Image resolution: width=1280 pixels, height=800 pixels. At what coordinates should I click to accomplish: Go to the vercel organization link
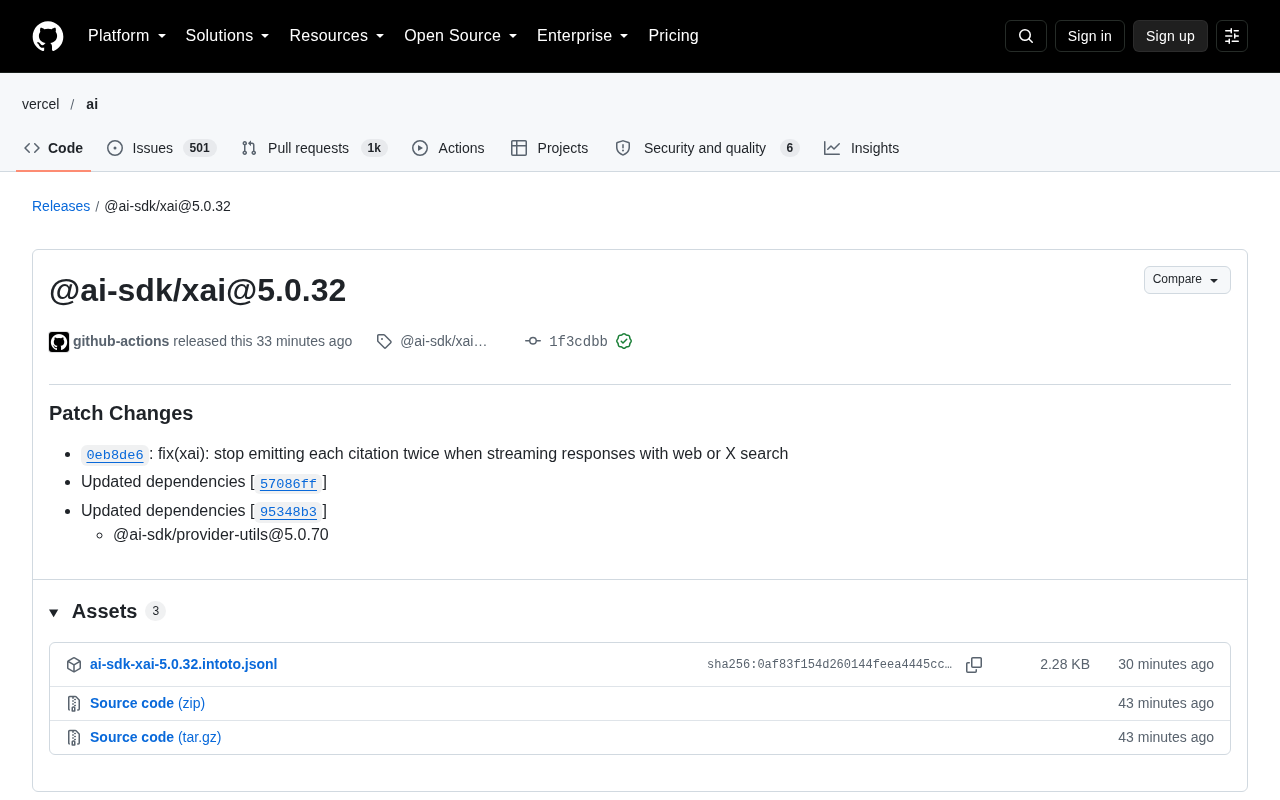pyautogui.click(x=41, y=104)
